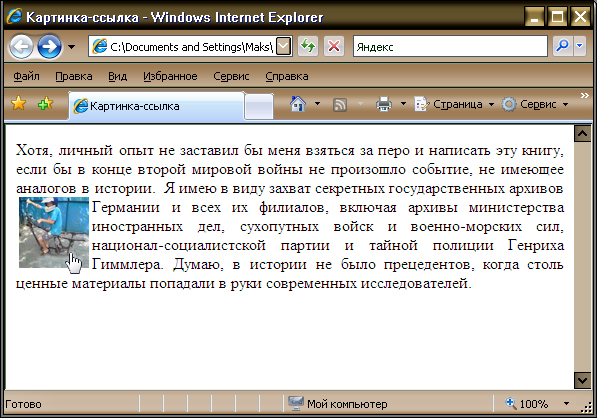Print the page with printer icon
597x418 pixels.
[383, 104]
